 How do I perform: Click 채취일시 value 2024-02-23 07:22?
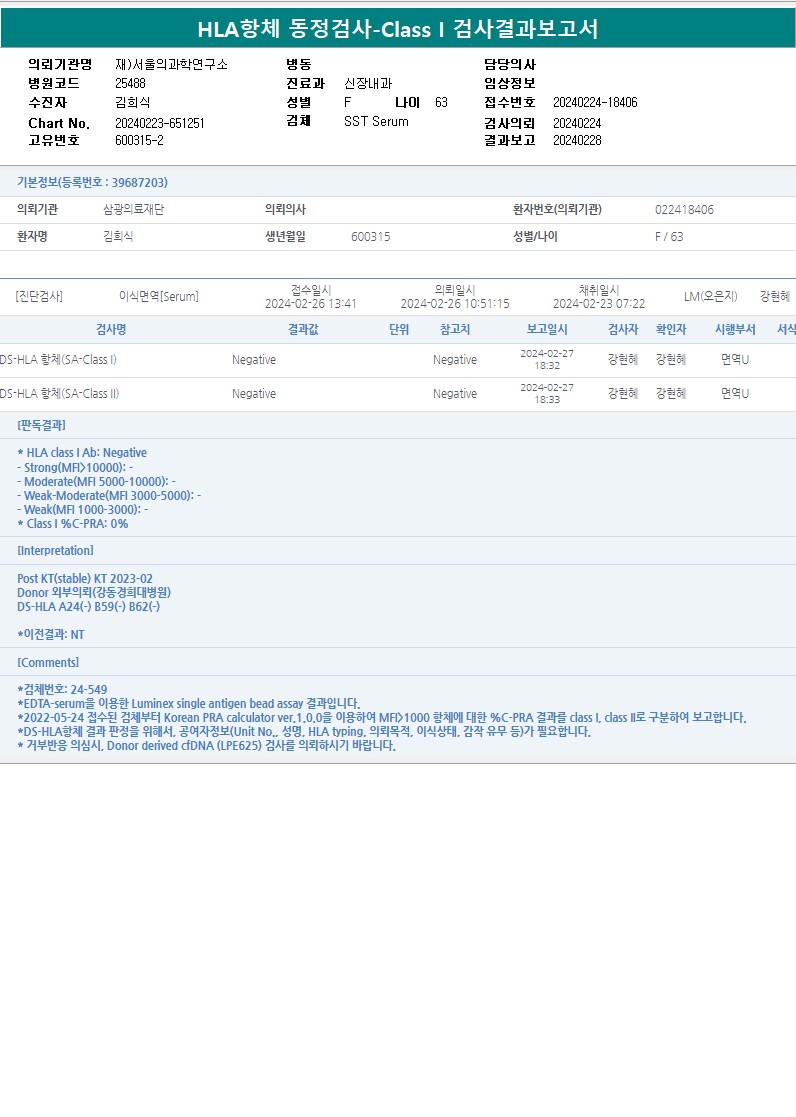[599, 303]
